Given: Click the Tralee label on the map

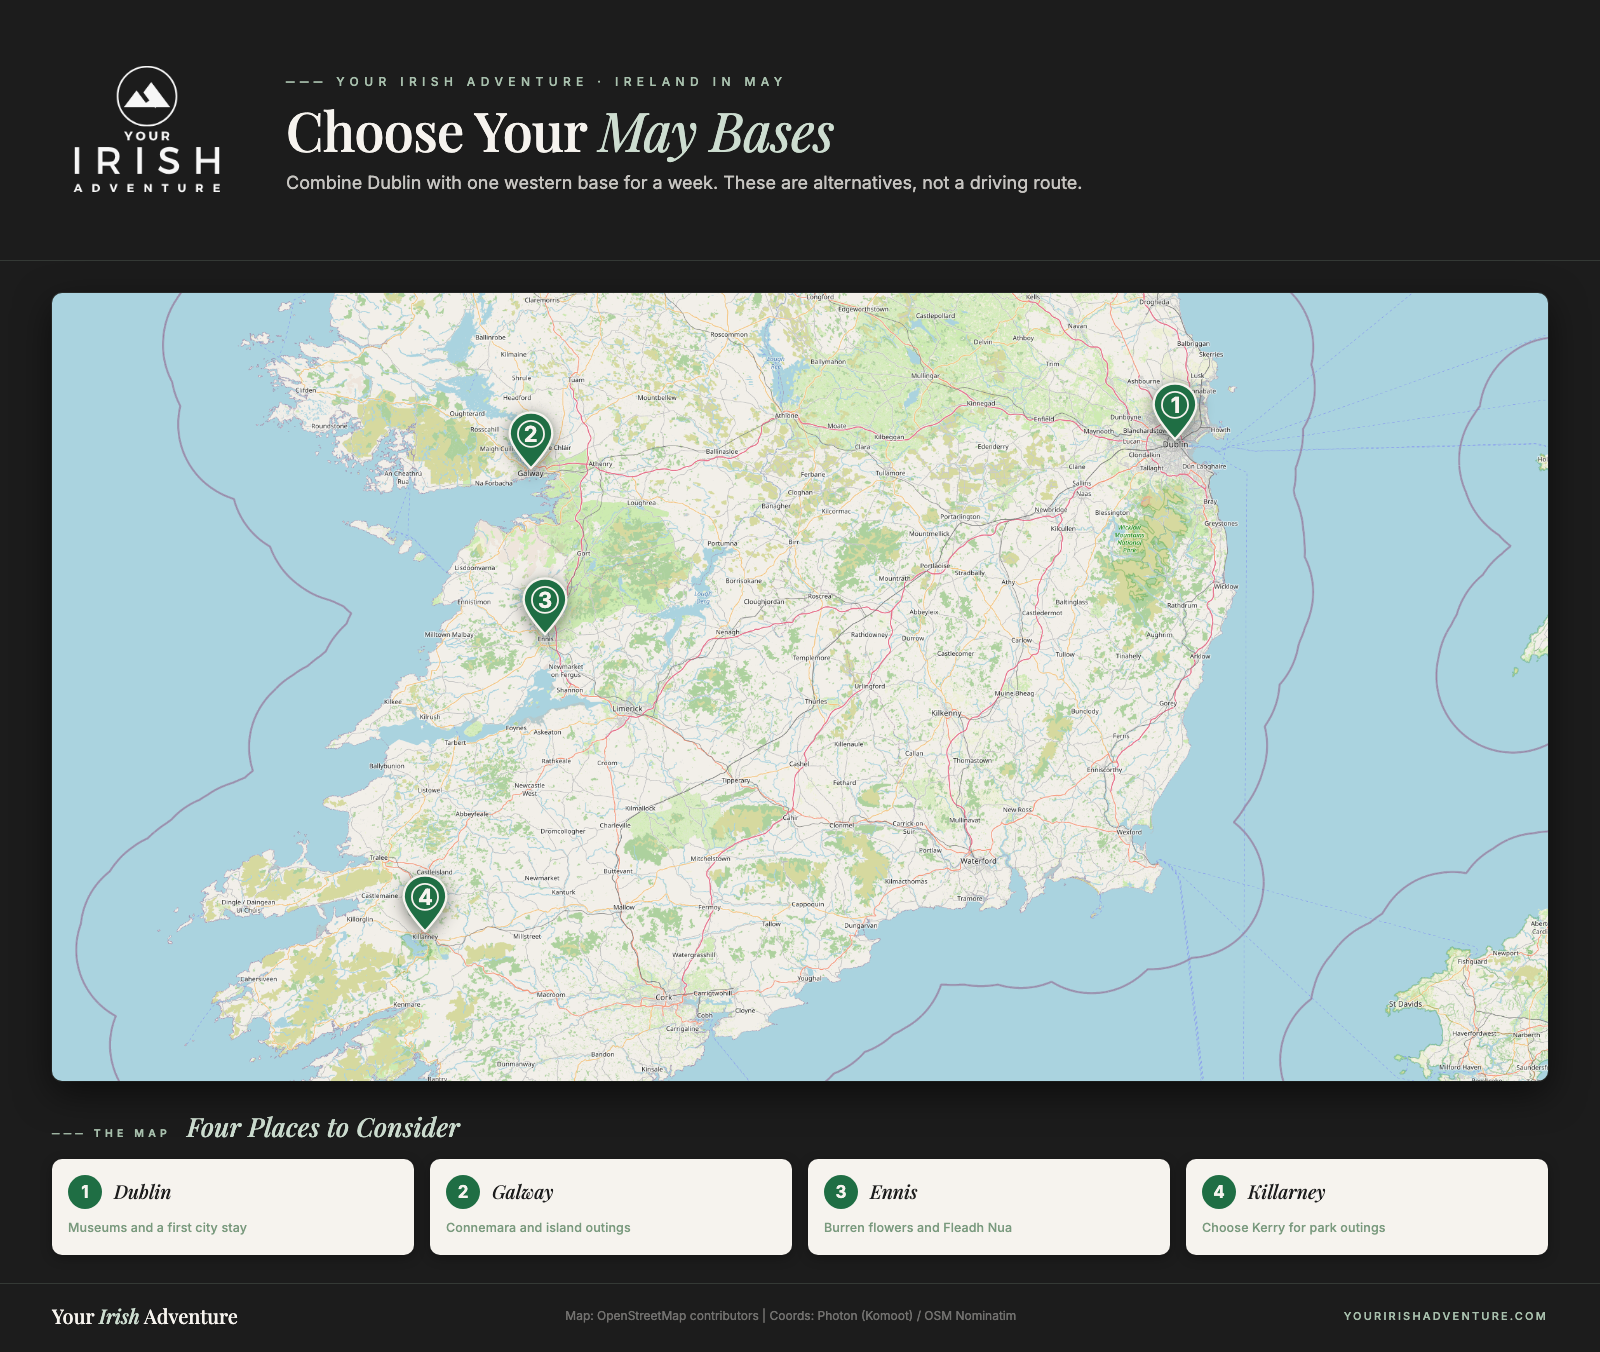Looking at the screenshot, I should [x=379, y=857].
